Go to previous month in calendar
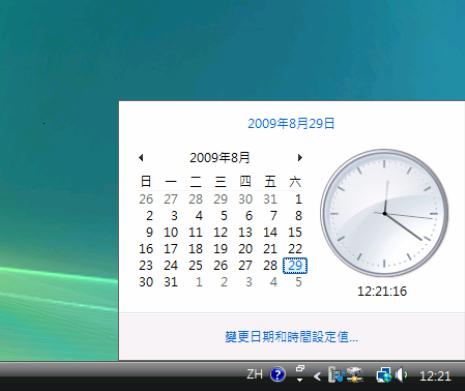 [x=141, y=157]
